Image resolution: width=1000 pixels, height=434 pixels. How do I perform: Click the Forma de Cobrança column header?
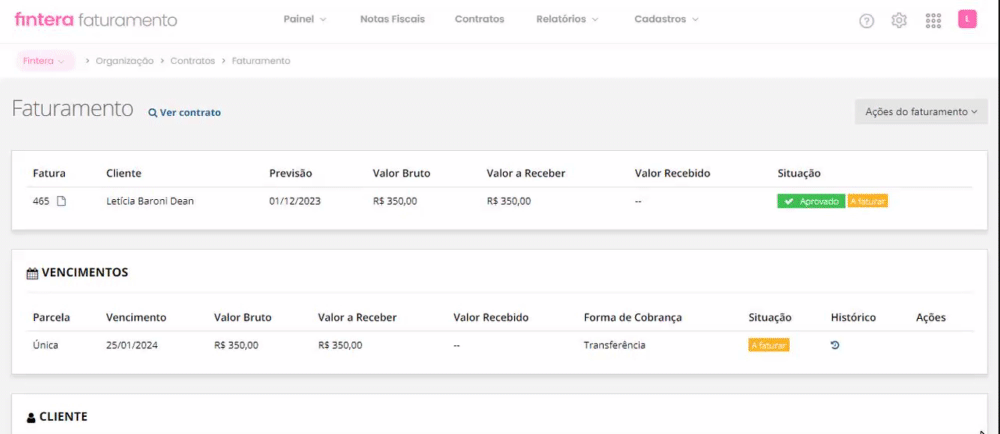coord(633,317)
